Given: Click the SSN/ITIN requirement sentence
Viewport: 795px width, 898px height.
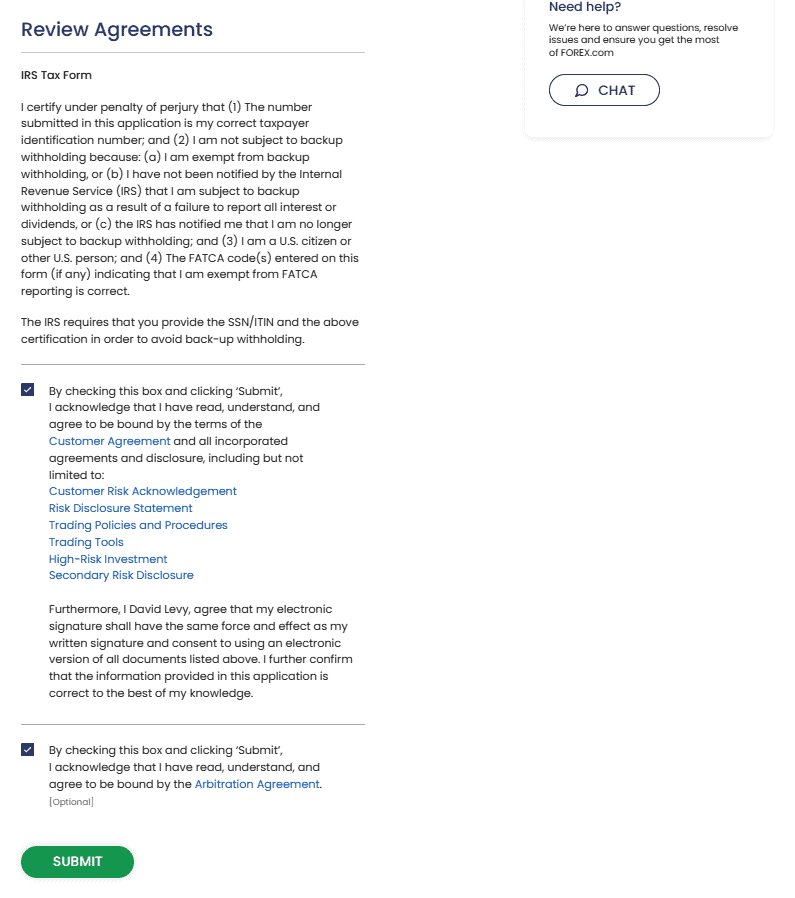Looking at the screenshot, I should [190, 330].
